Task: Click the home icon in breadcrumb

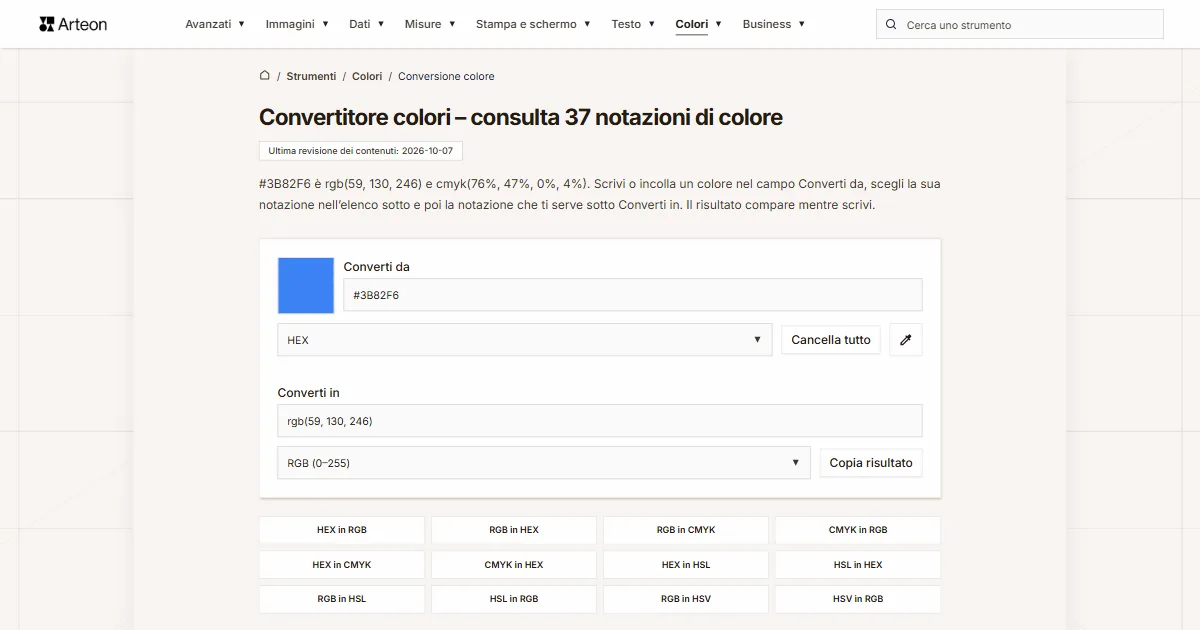Action: click(265, 75)
